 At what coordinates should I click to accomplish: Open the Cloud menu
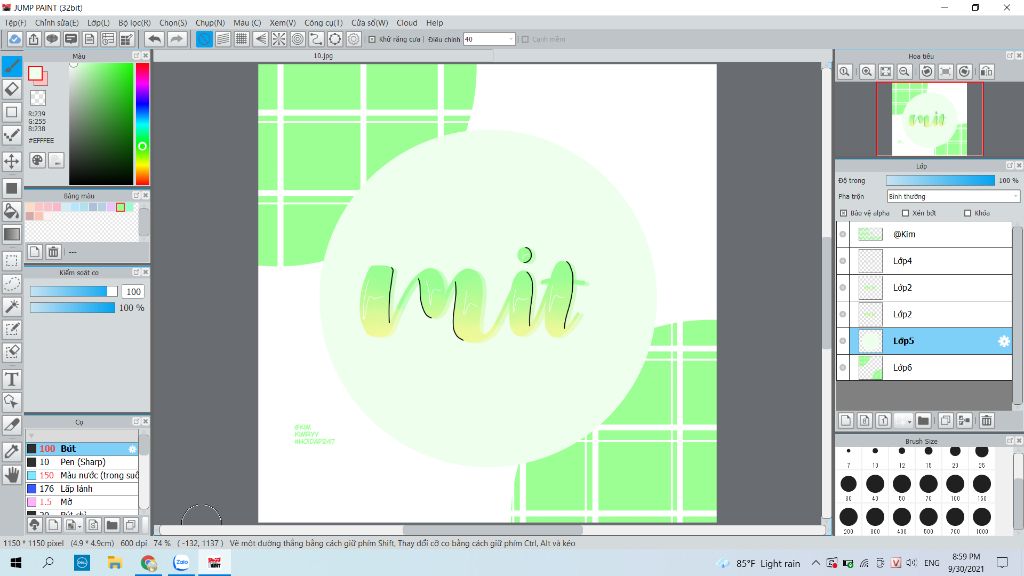[x=407, y=23]
